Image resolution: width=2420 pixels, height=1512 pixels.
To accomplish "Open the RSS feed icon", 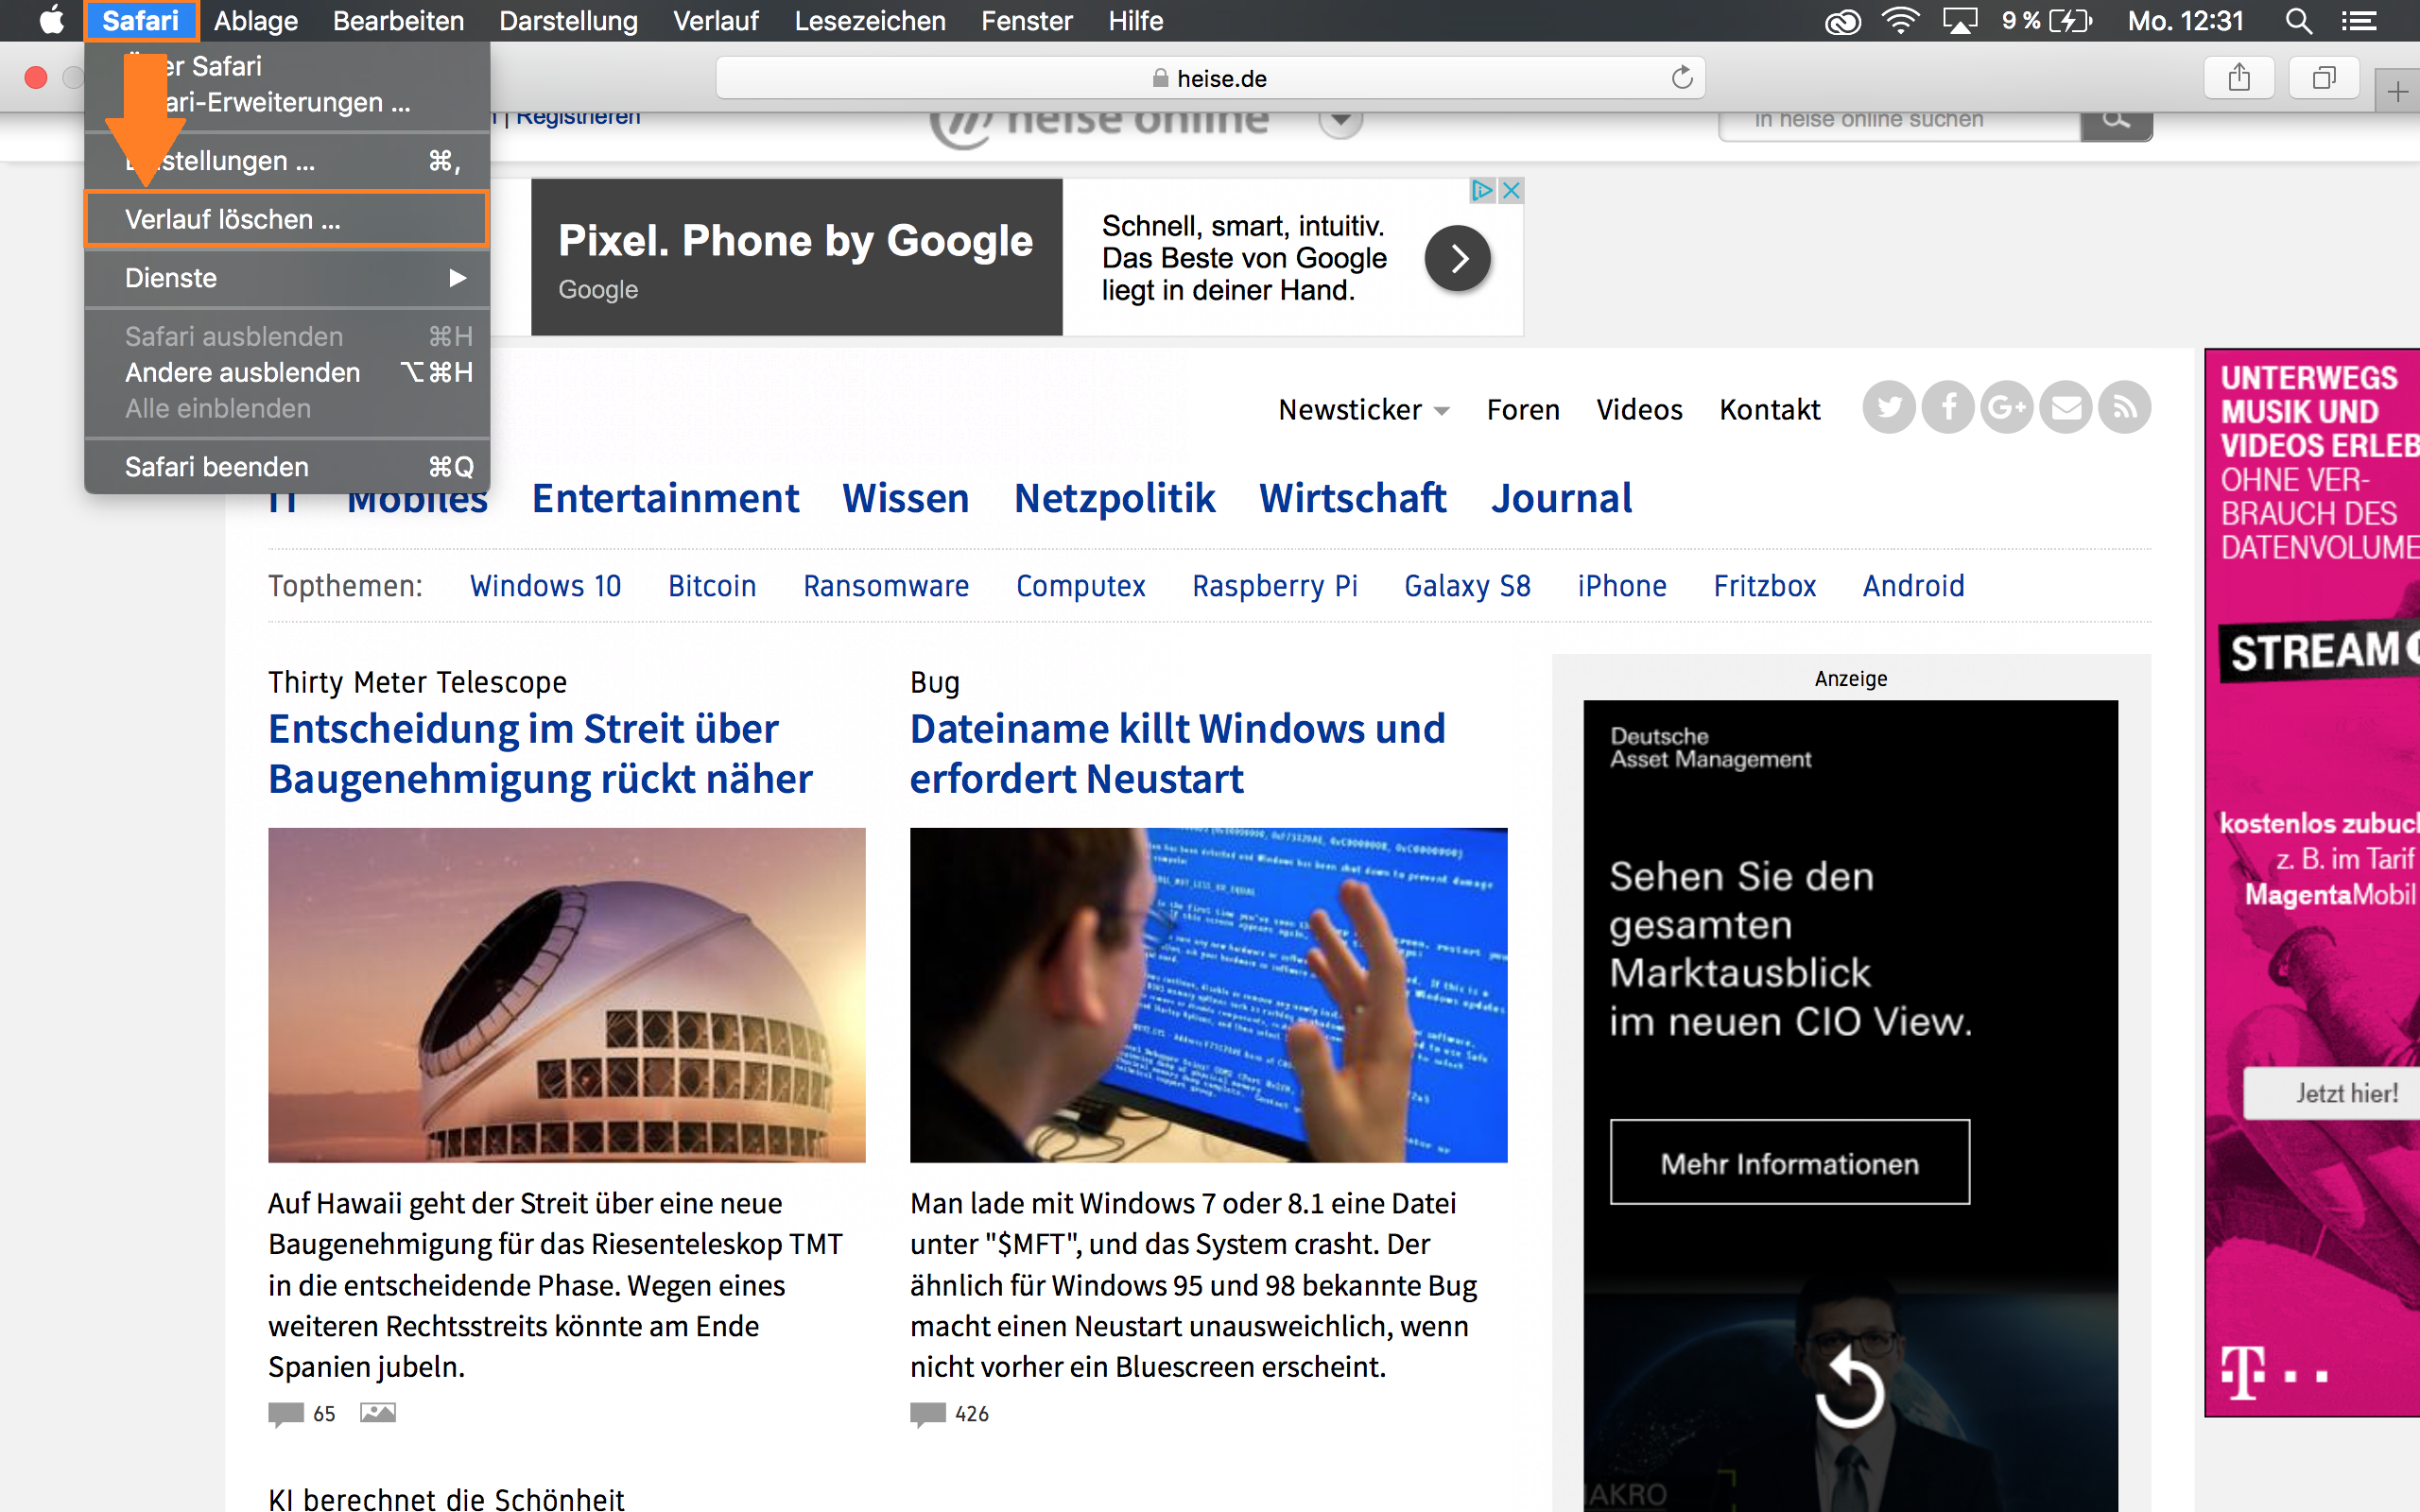I will coord(2125,408).
